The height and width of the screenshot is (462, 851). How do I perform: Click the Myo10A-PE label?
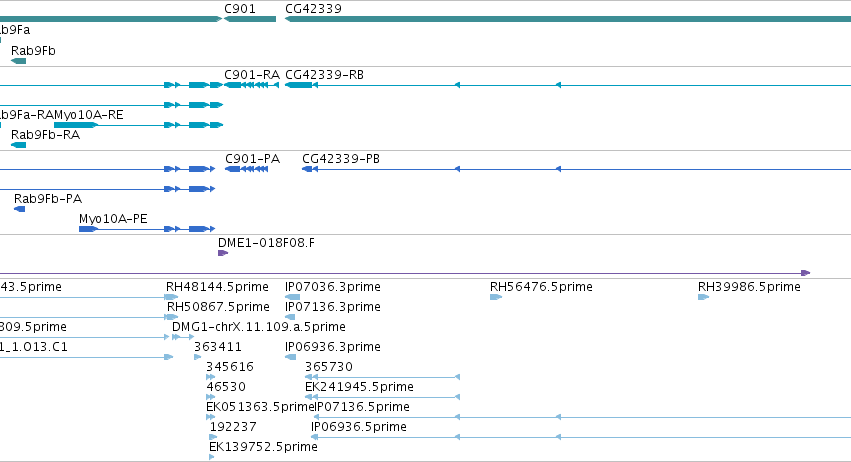(113, 219)
